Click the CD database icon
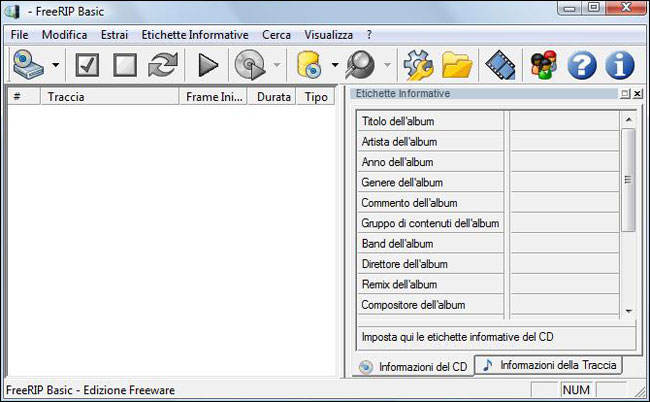The height and width of the screenshot is (402, 650). [309, 66]
